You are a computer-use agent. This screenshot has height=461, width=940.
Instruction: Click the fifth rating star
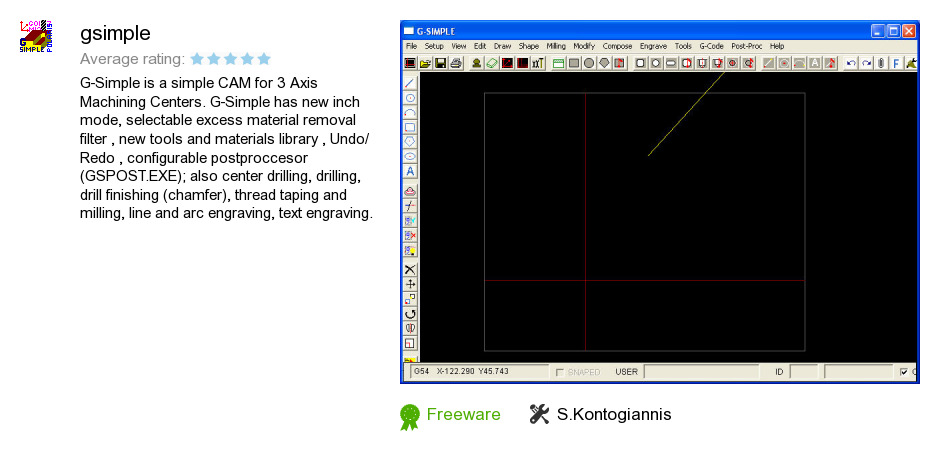(x=264, y=59)
